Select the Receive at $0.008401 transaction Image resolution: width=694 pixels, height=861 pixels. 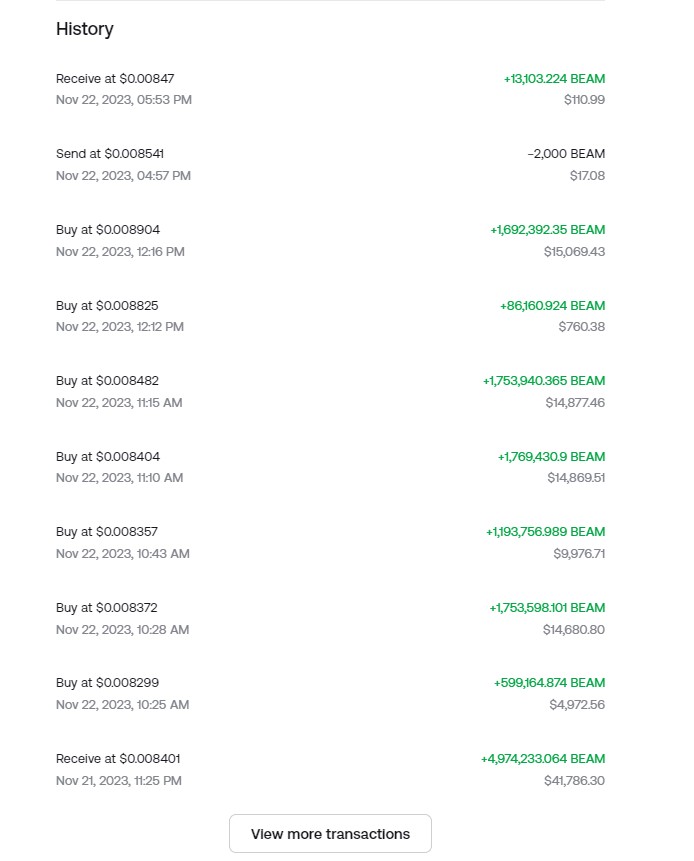(118, 759)
